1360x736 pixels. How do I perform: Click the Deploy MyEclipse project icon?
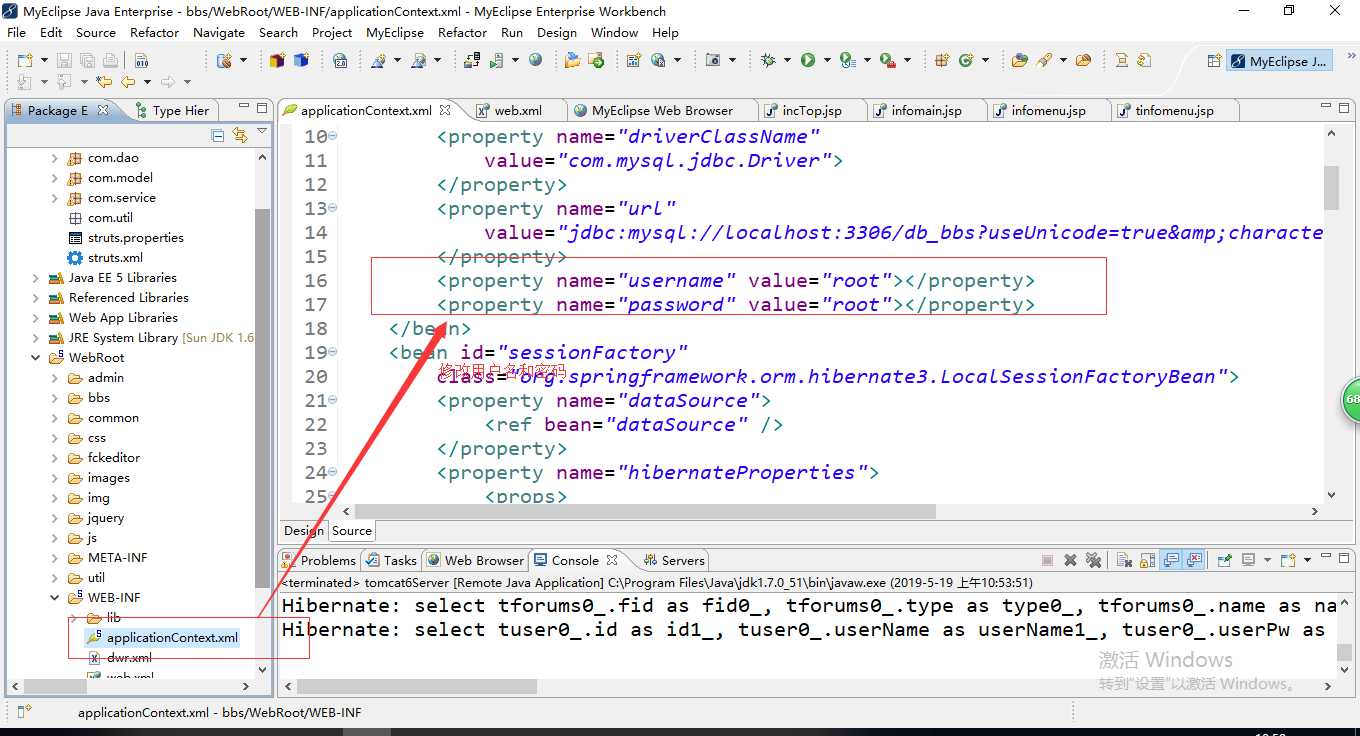(473, 60)
